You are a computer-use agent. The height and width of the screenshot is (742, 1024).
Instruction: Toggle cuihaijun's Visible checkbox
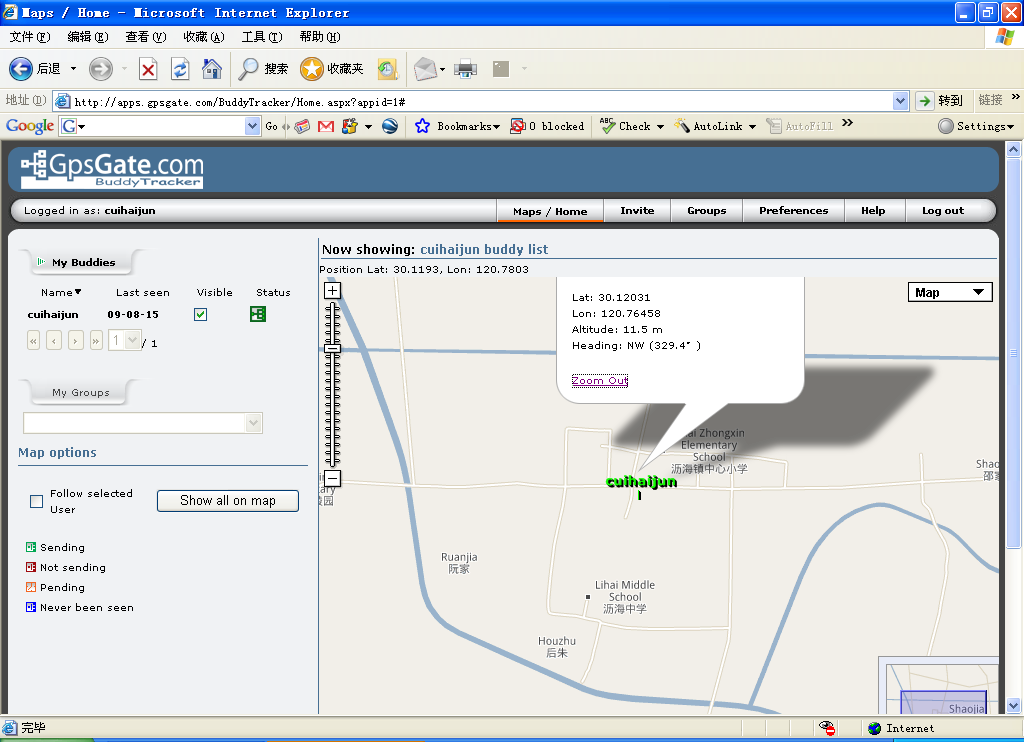[x=200, y=314]
